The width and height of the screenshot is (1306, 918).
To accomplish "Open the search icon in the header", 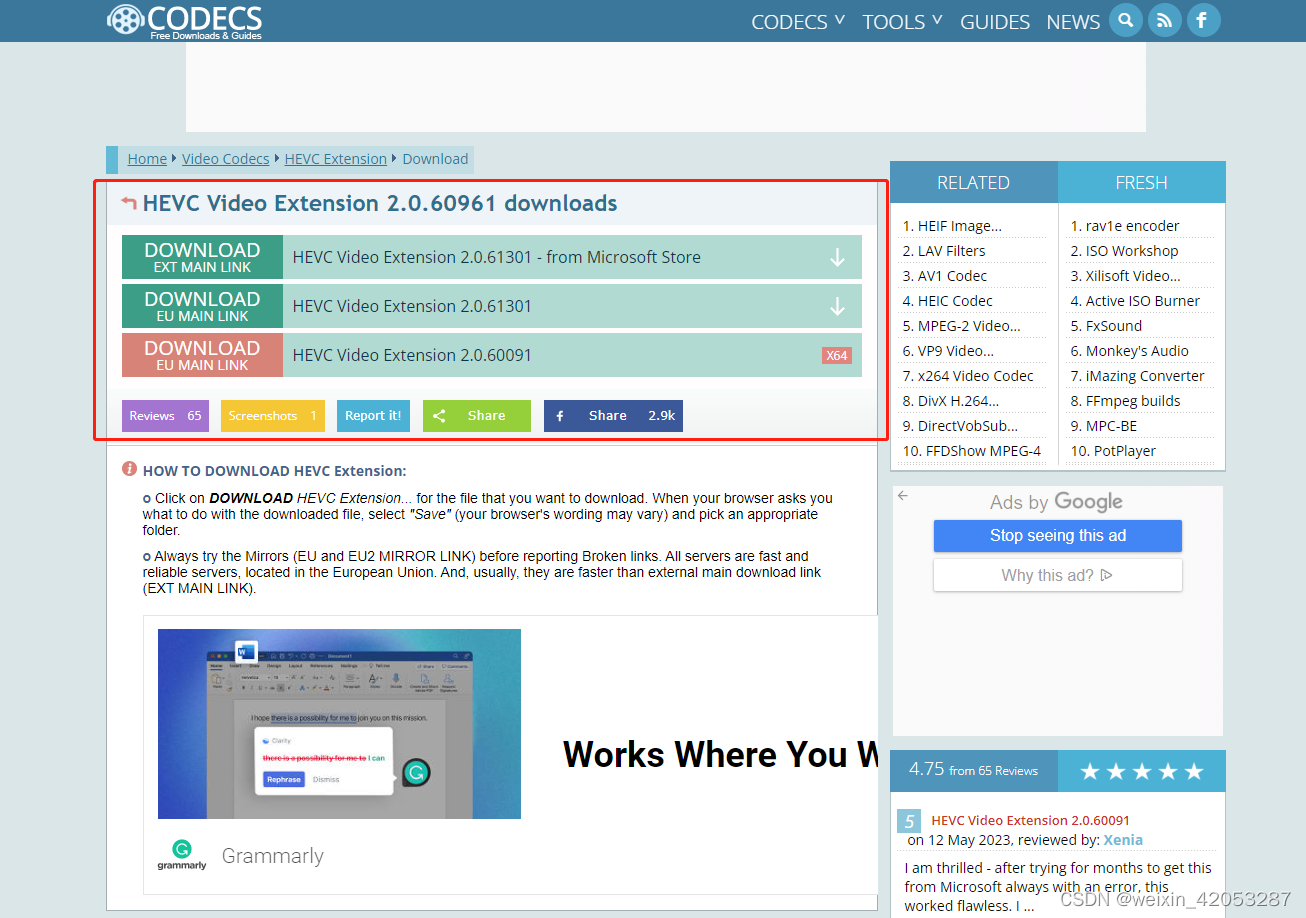I will (x=1126, y=20).
